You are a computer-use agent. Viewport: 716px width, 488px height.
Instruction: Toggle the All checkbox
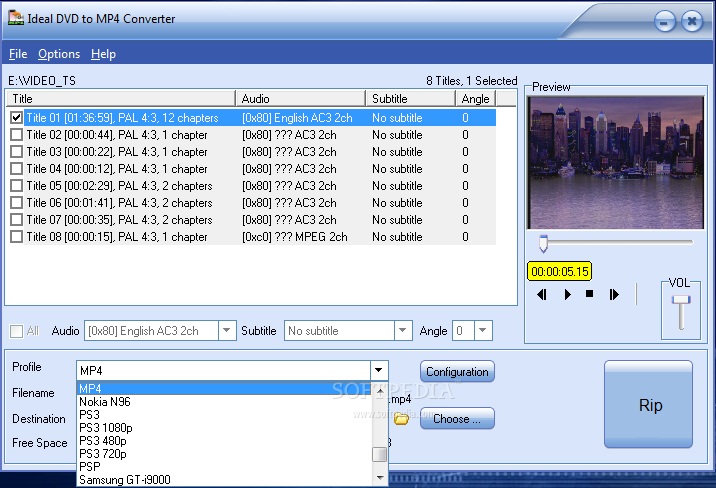[x=16, y=331]
